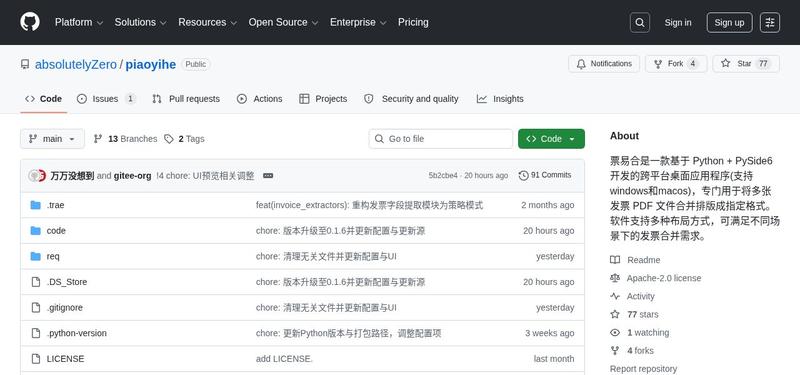Open the Pricing link

(x=413, y=22)
